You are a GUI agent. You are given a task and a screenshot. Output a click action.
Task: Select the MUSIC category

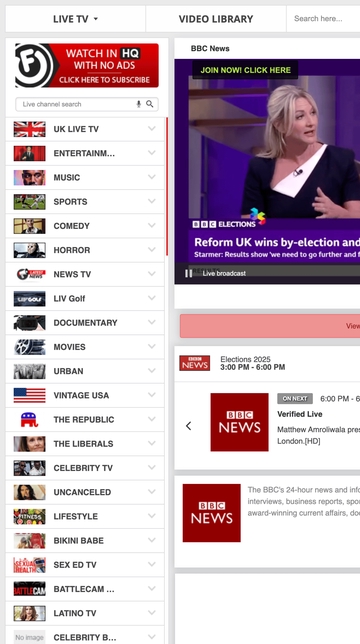click(x=85, y=177)
